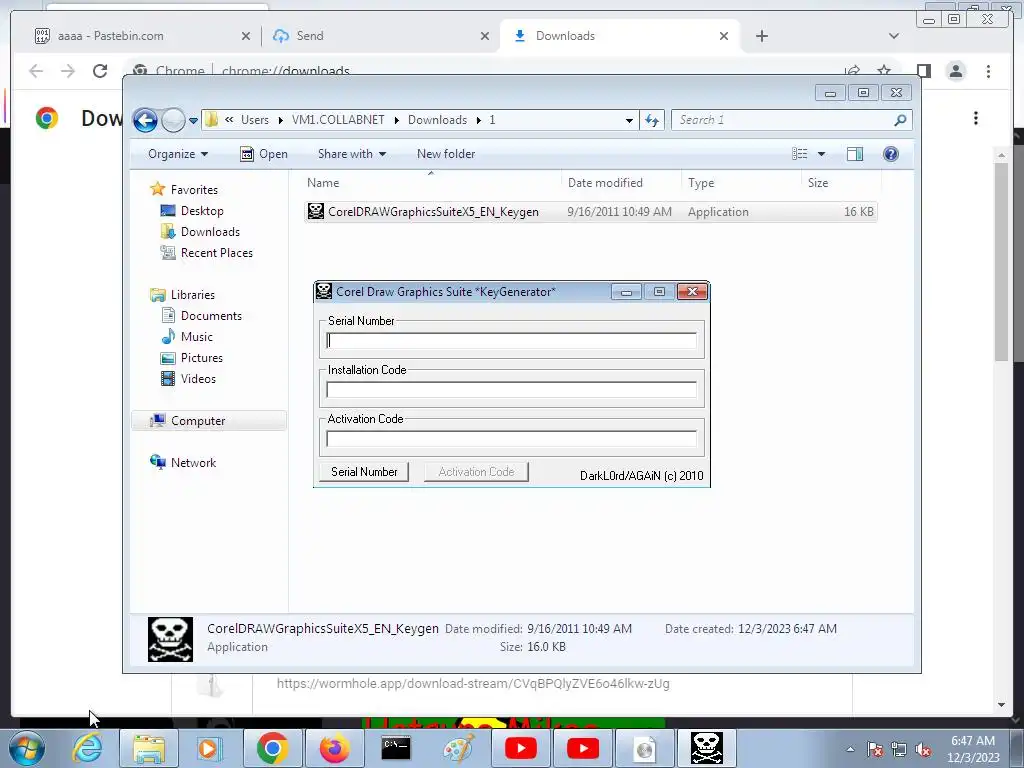Image resolution: width=1024 pixels, height=768 pixels.
Task: Click the Explorer help icon
Action: click(x=891, y=154)
